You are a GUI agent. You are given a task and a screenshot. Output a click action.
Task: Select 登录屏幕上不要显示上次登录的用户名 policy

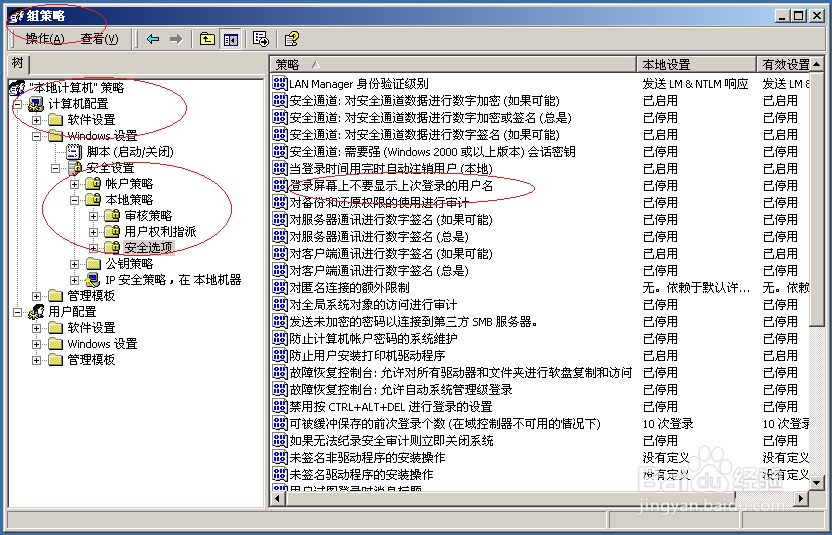[x=391, y=186]
